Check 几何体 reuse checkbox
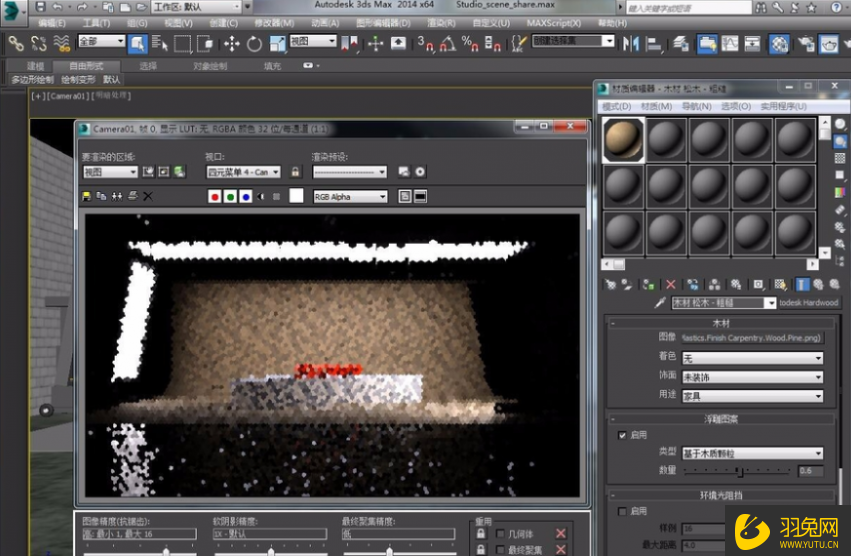851x556 pixels. pyautogui.click(x=500, y=534)
